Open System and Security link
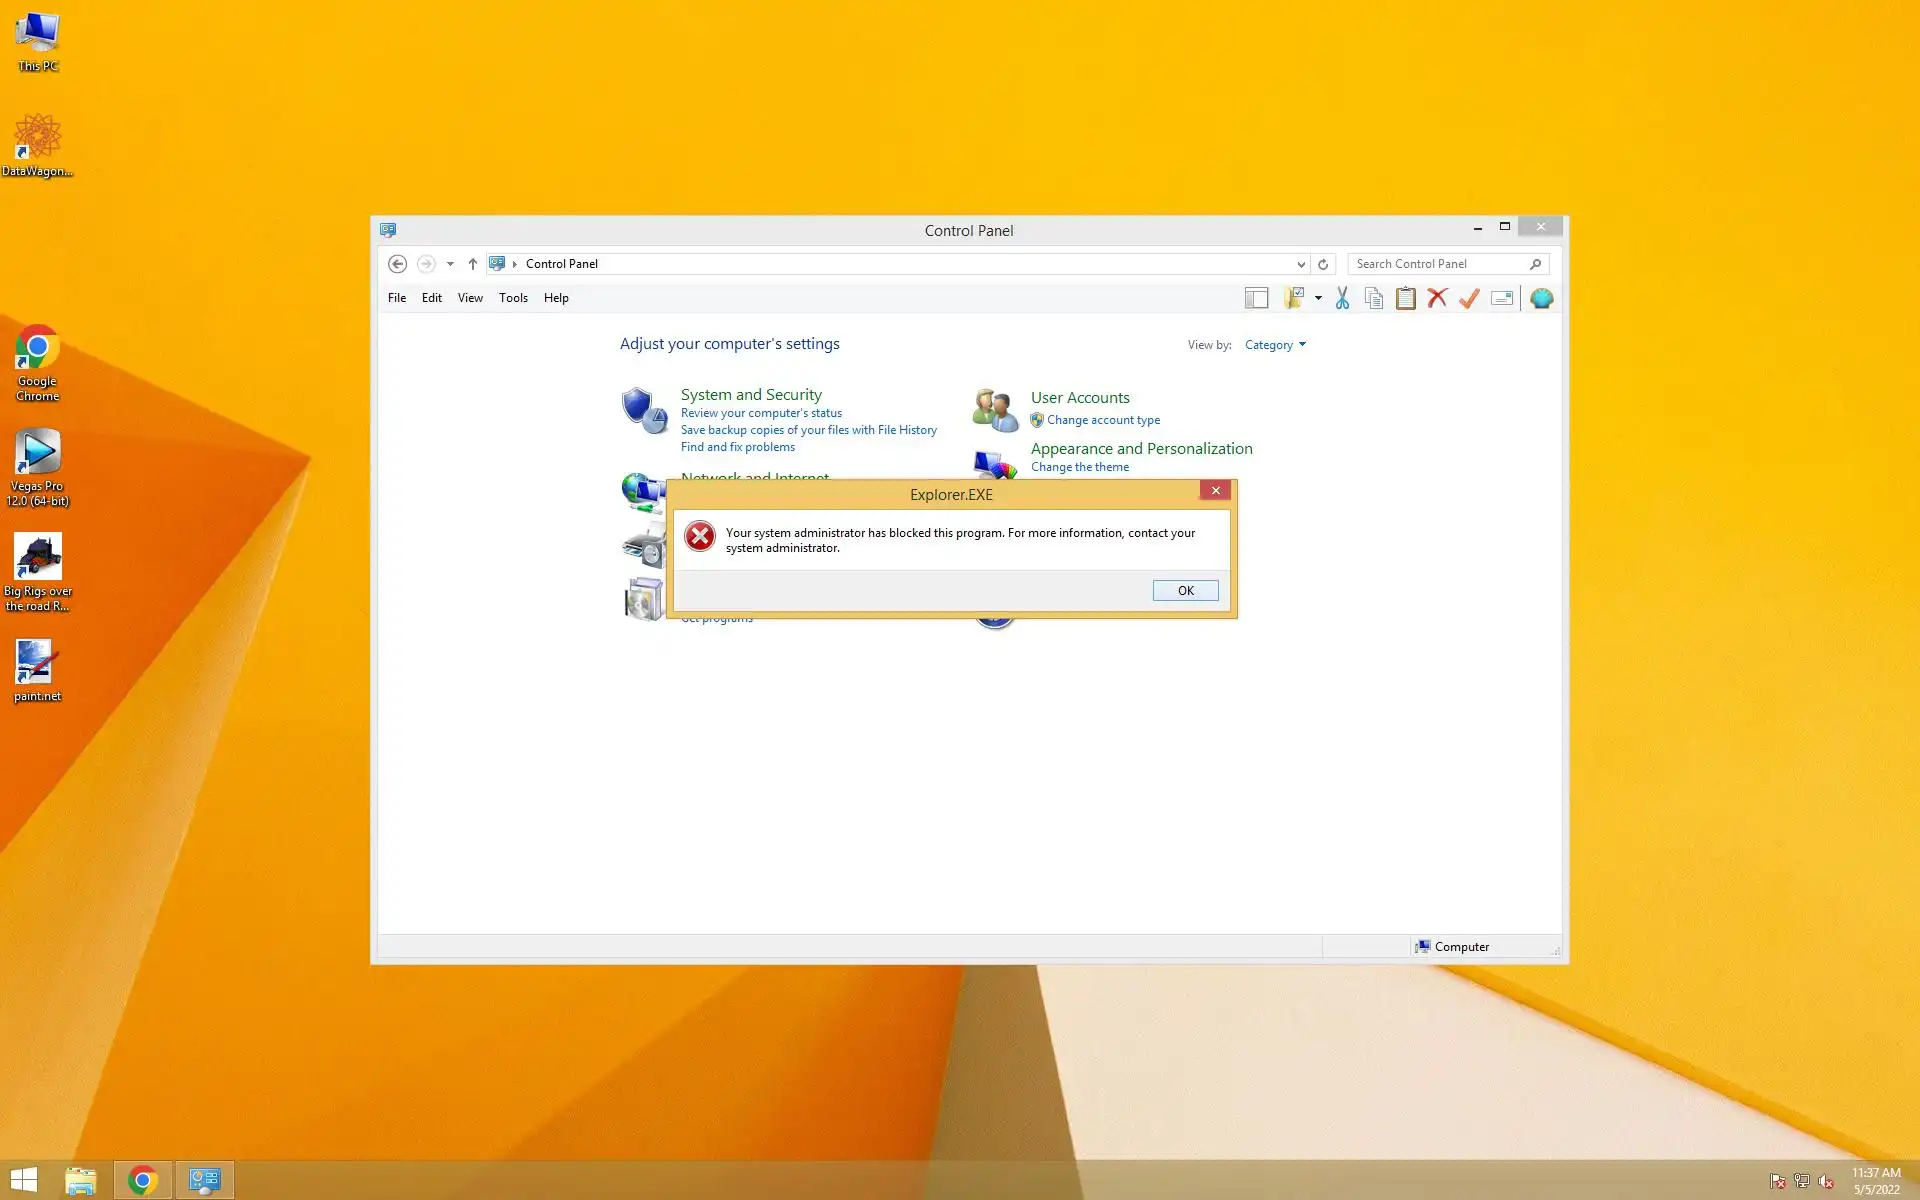Screen dimensions: 1920x1200 pos(751,395)
